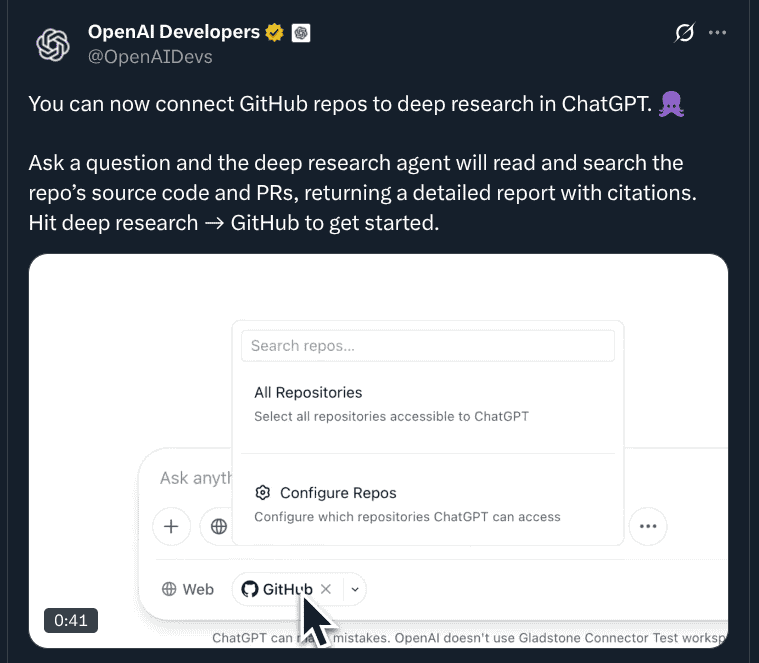Expand the chevron next to GitHub chip
This screenshot has height=663, width=759.
click(355, 590)
